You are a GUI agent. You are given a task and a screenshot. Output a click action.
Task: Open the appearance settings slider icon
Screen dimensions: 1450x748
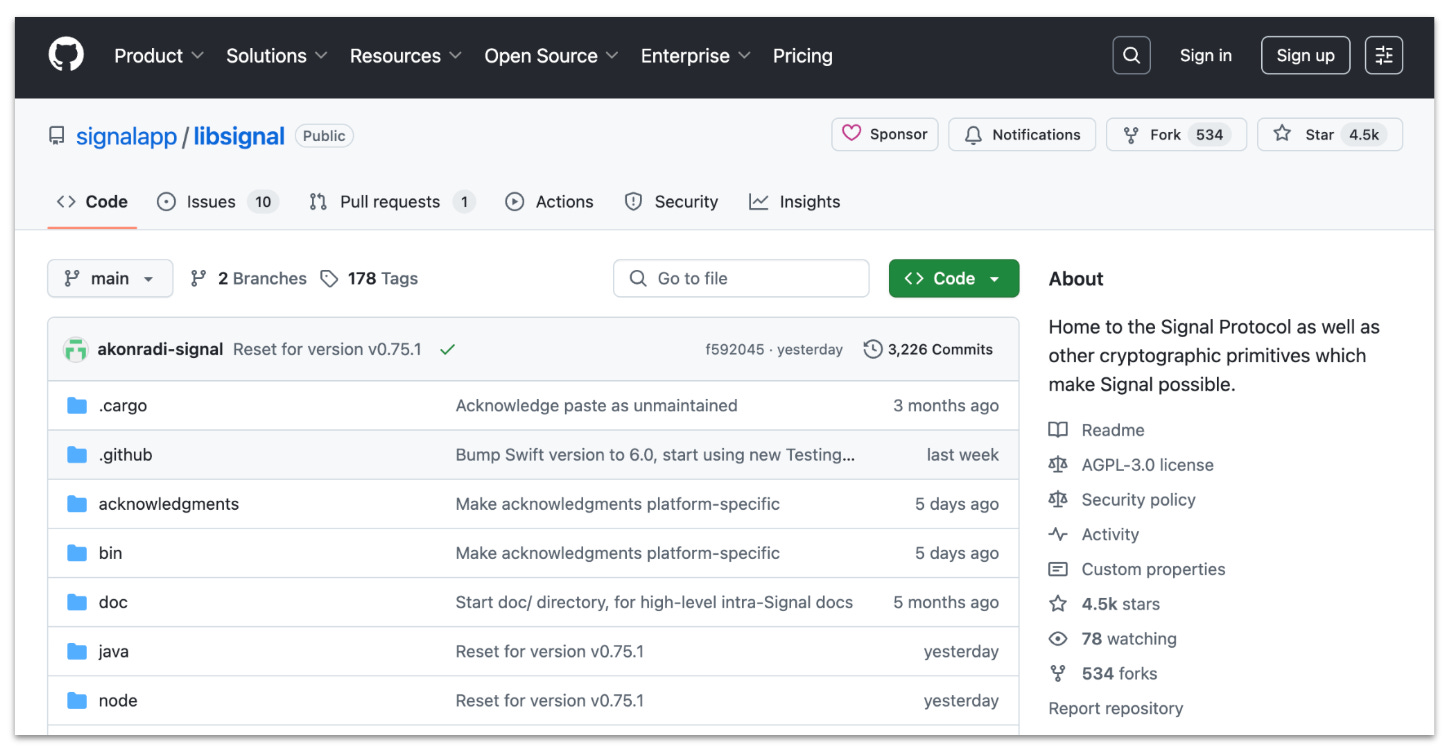1384,56
